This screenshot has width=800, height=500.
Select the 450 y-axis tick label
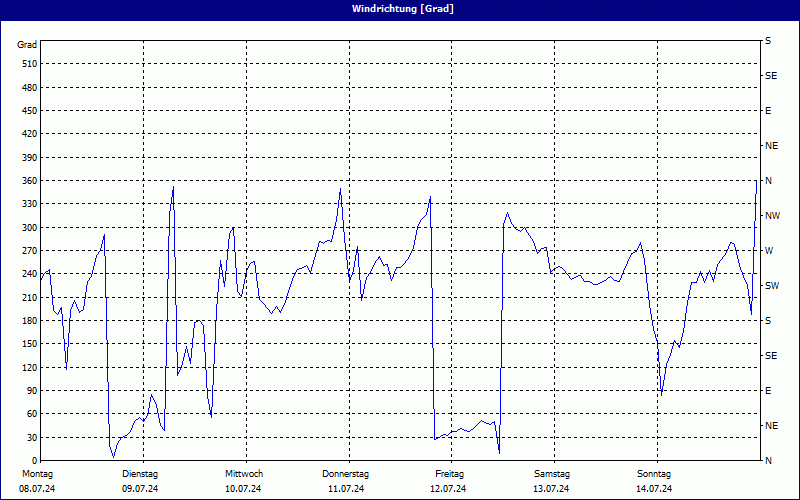[x=30, y=111]
